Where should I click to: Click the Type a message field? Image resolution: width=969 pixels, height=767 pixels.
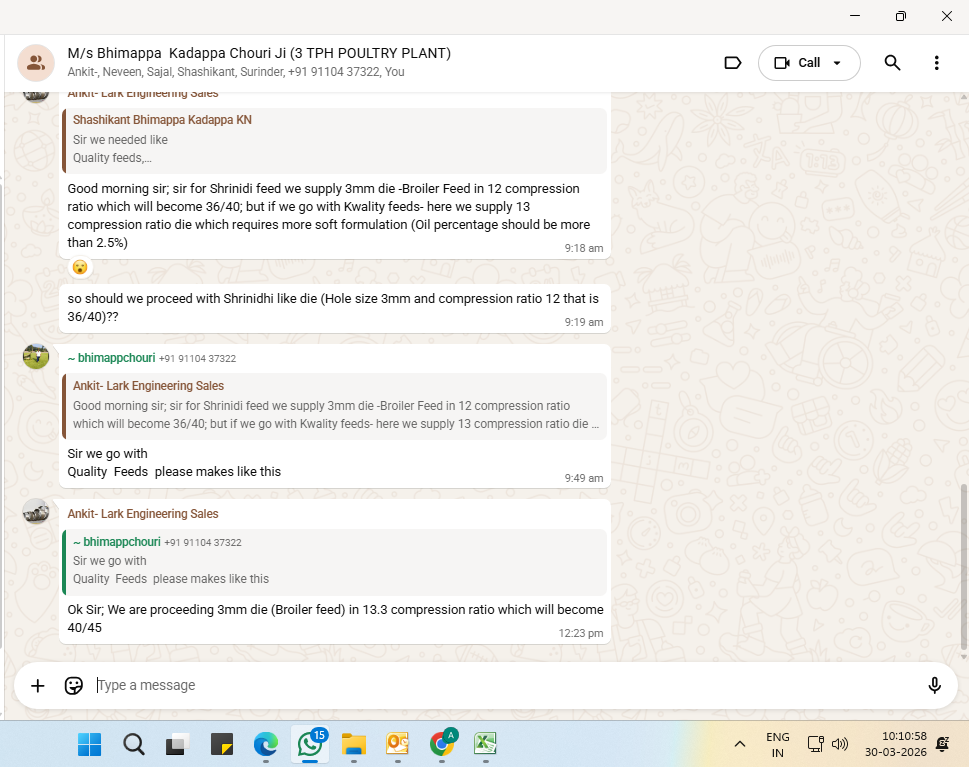pyautogui.click(x=500, y=685)
